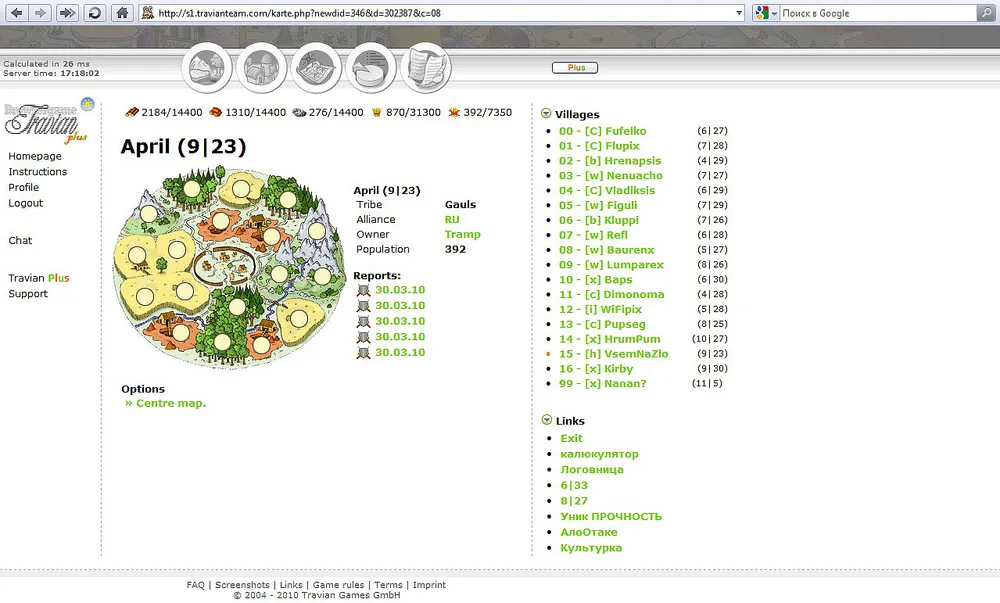The image size is (1000, 603).
Task: Open the Уник ПРОЧНОСТЬ link
Action: pos(611,516)
